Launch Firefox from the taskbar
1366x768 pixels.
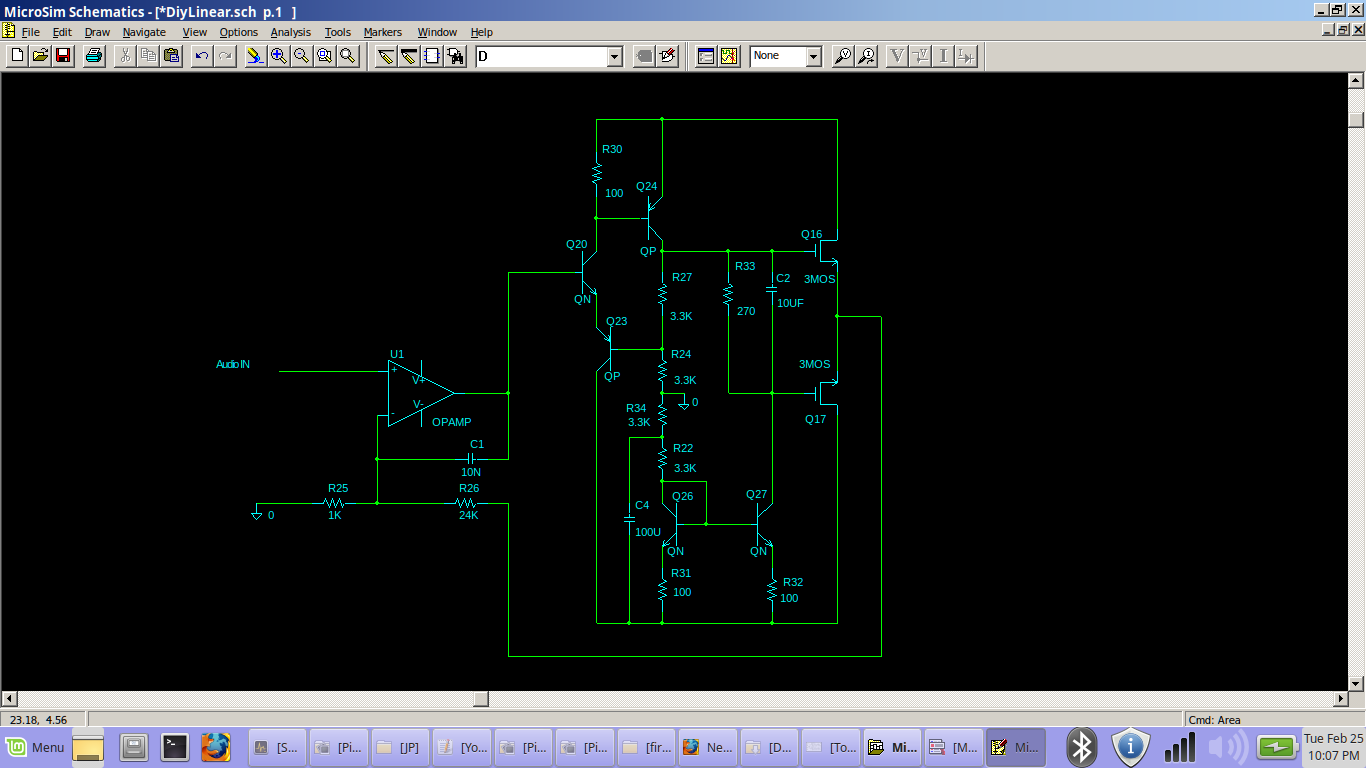215,747
